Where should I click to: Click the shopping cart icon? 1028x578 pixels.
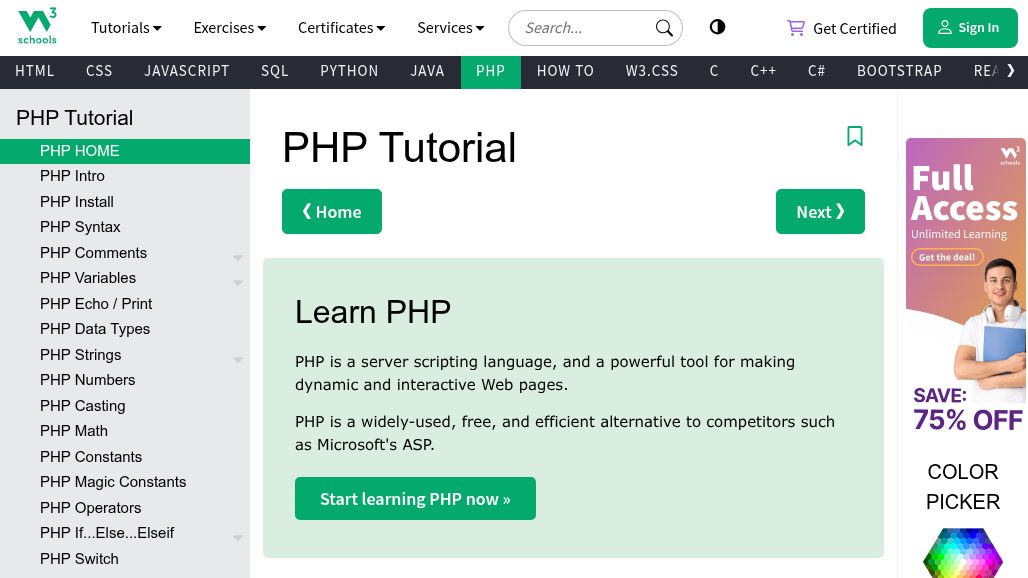796,28
